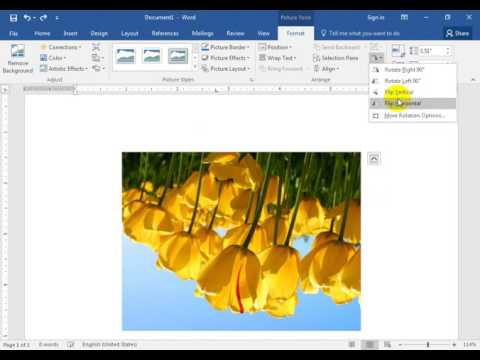
Task: Click the Selection Pane button
Action: coord(336,58)
